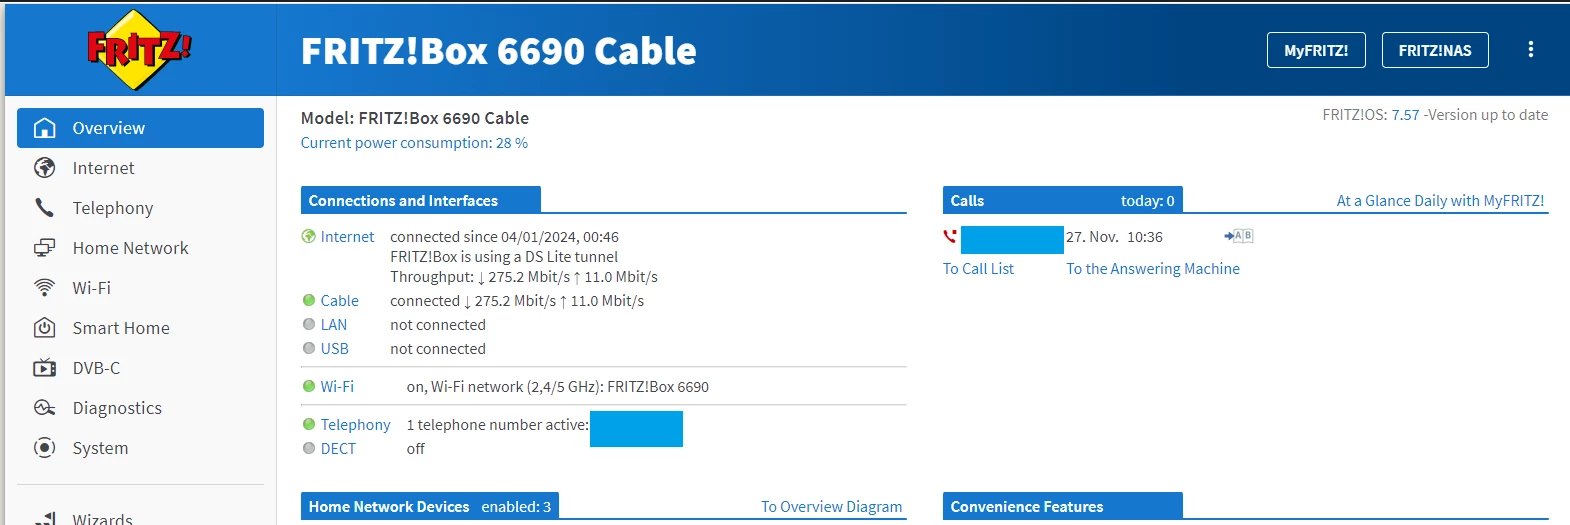Viewport: 1570px width, 525px height.
Task: Click the phonebook icon beside call entry
Action: click(x=1238, y=236)
